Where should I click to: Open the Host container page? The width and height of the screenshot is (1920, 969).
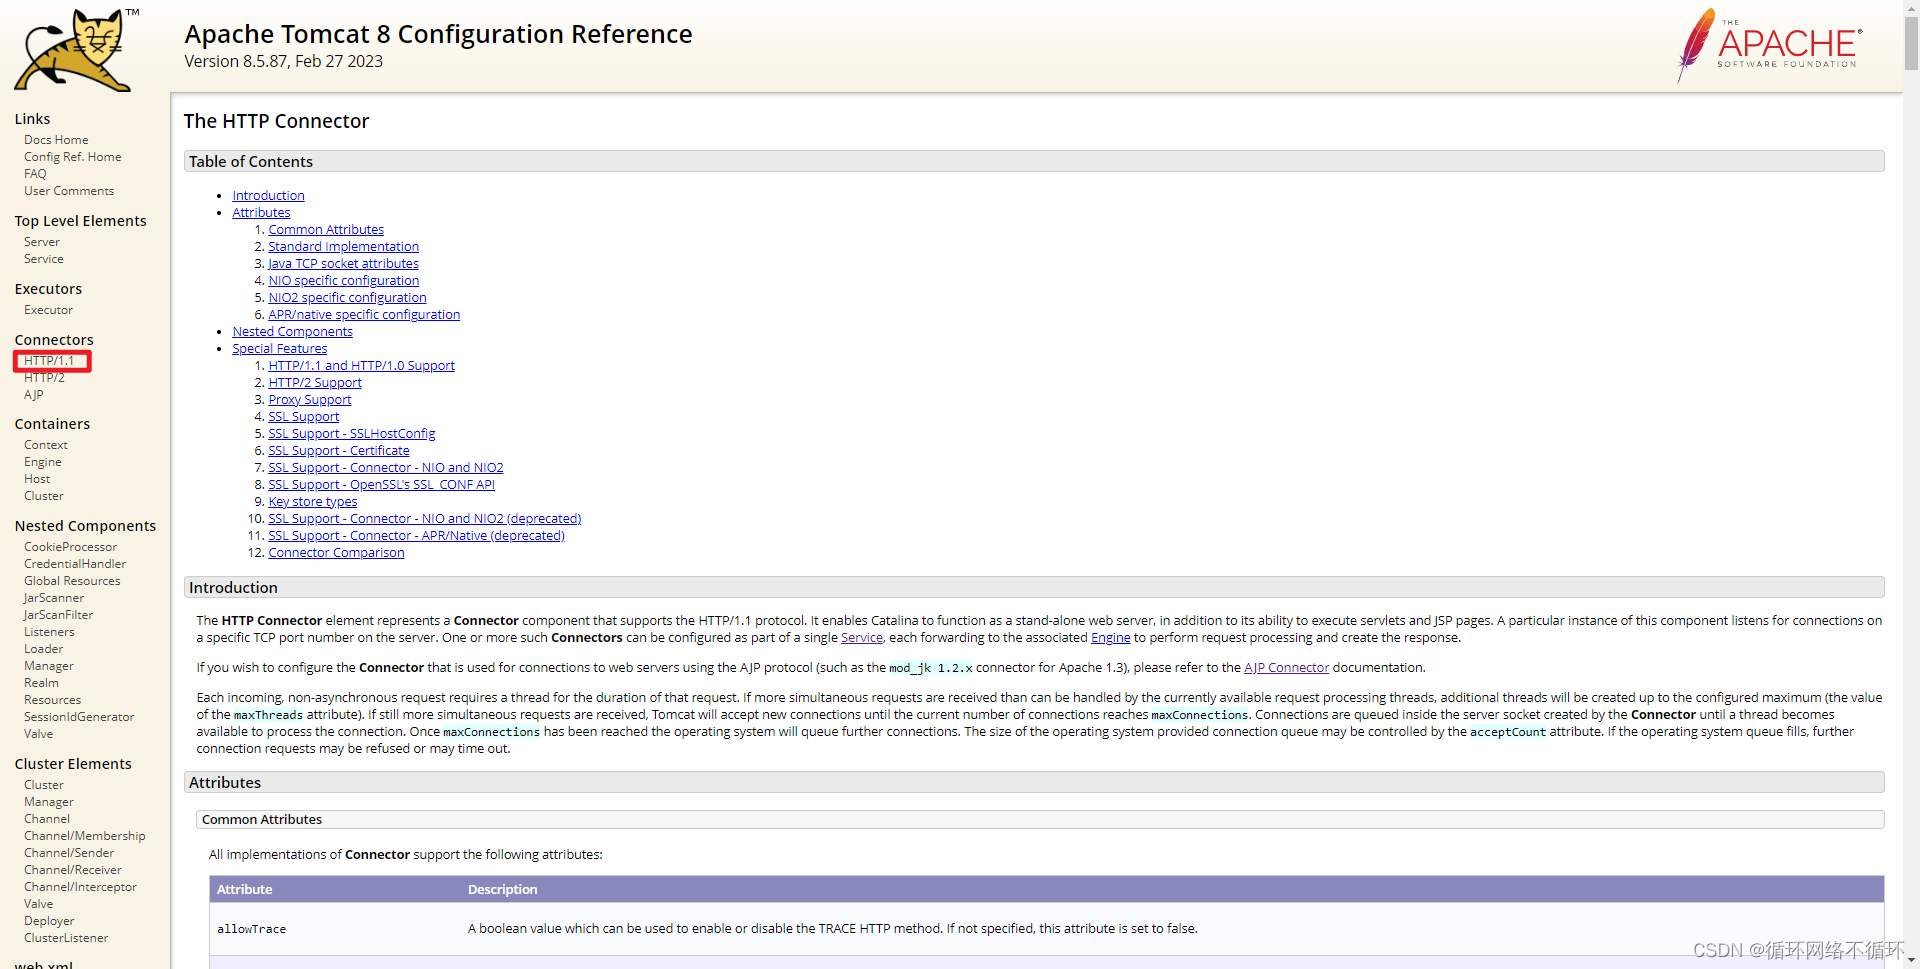37,479
